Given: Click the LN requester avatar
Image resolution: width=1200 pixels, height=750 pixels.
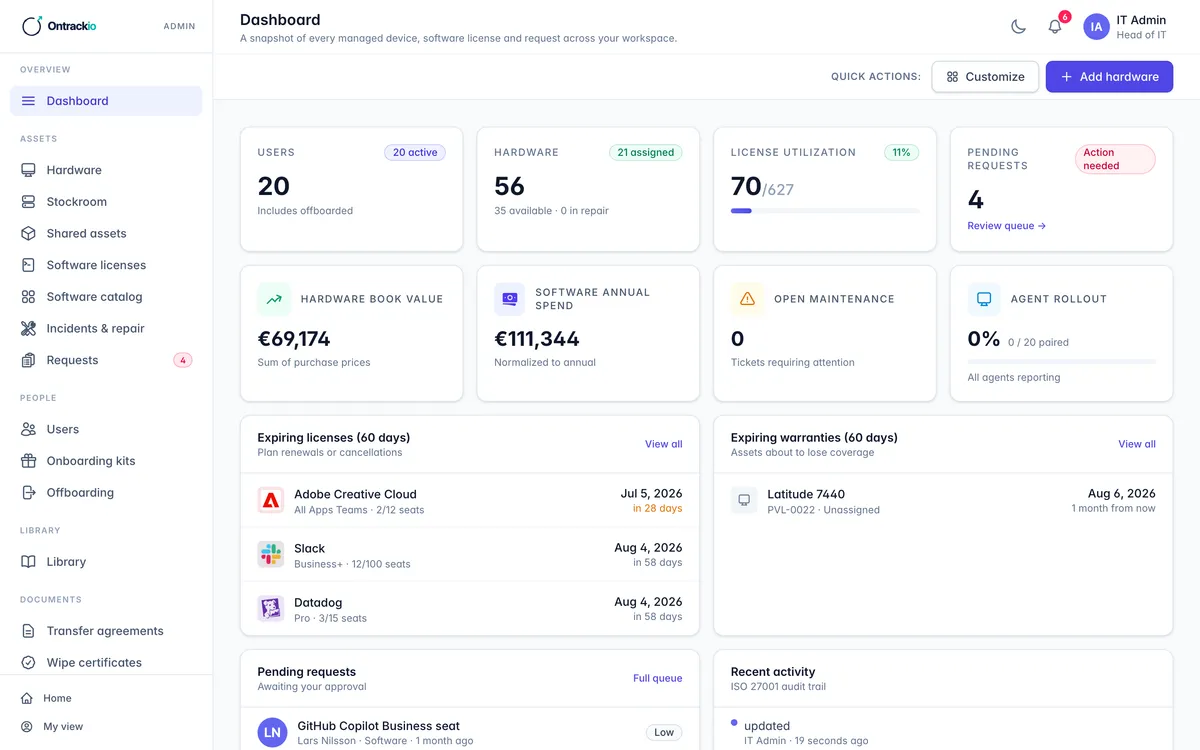Looking at the screenshot, I should point(272,733).
